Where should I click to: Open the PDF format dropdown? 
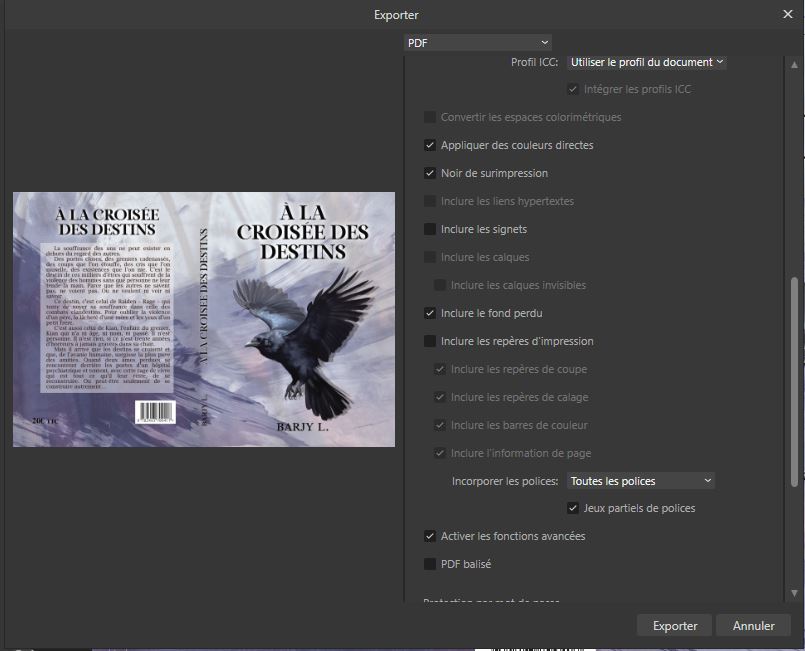tap(477, 43)
